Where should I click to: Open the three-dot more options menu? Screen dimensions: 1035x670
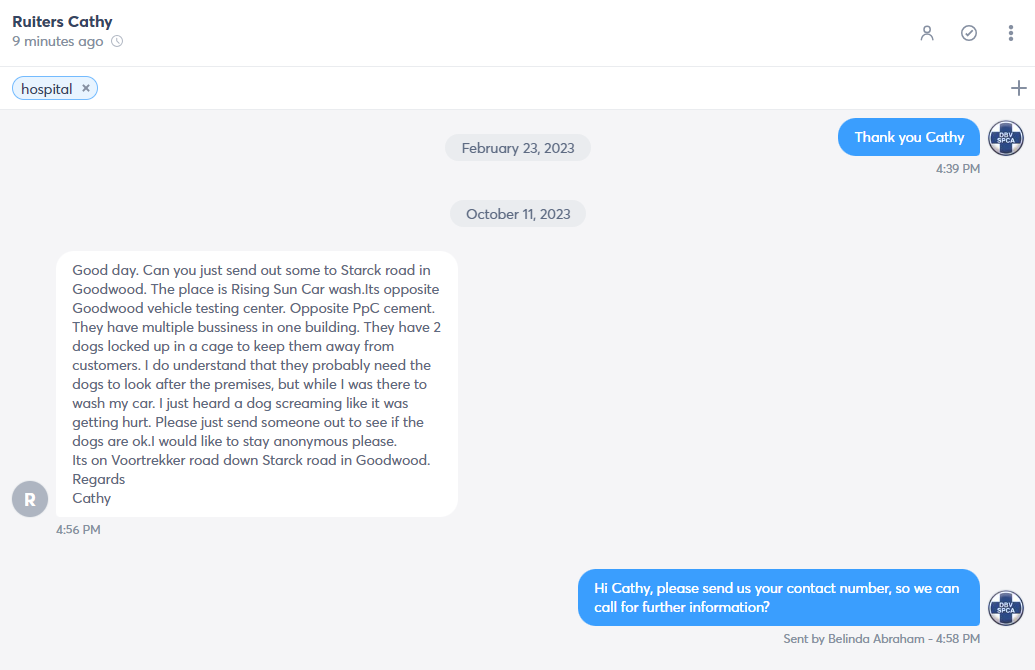point(1011,33)
